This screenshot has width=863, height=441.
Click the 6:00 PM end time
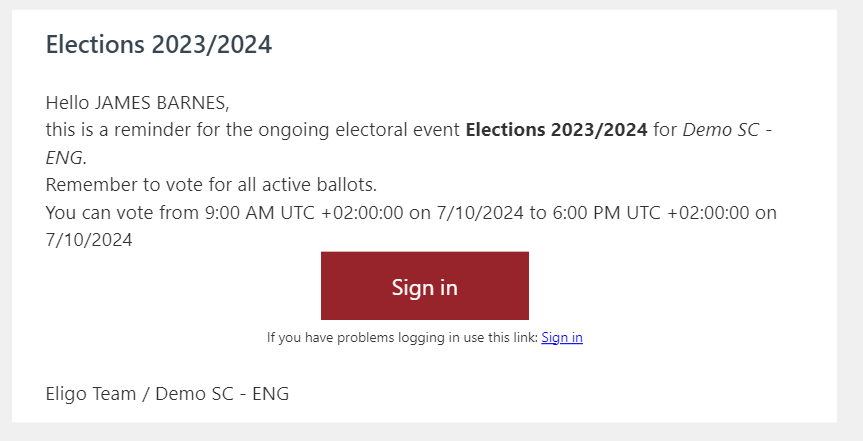587,213
